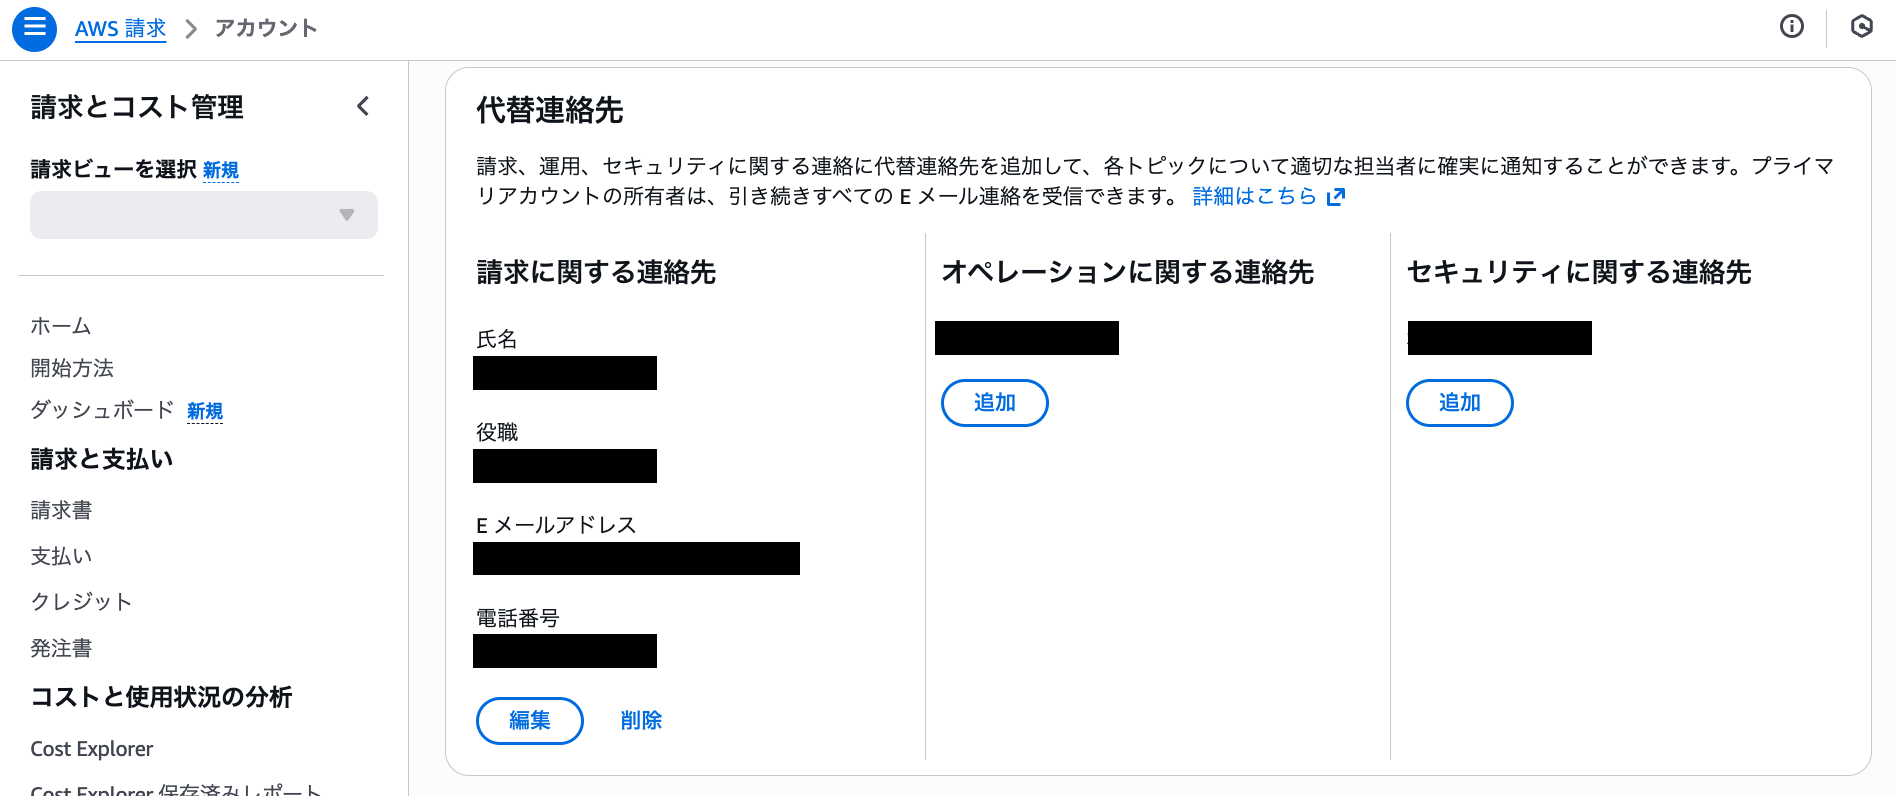Image resolution: width=1896 pixels, height=796 pixels.
Task: View the 請求書 page
Action: tap(61, 509)
